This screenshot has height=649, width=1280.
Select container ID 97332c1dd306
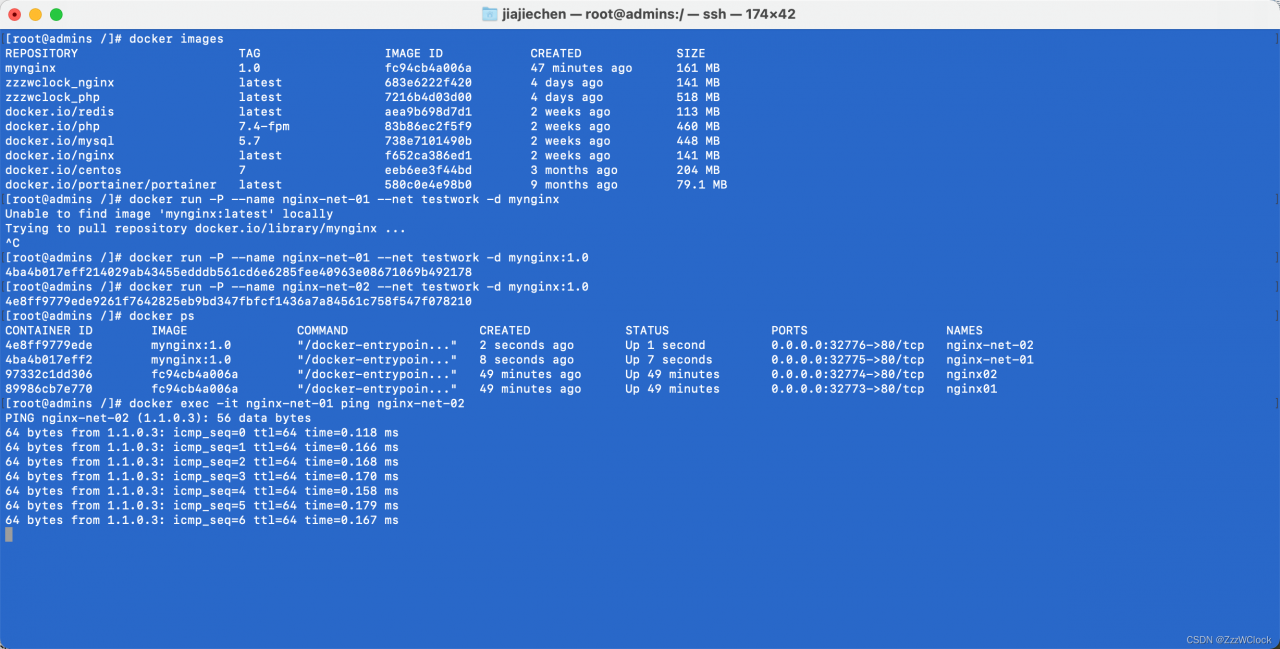click(x=49, y=374)
